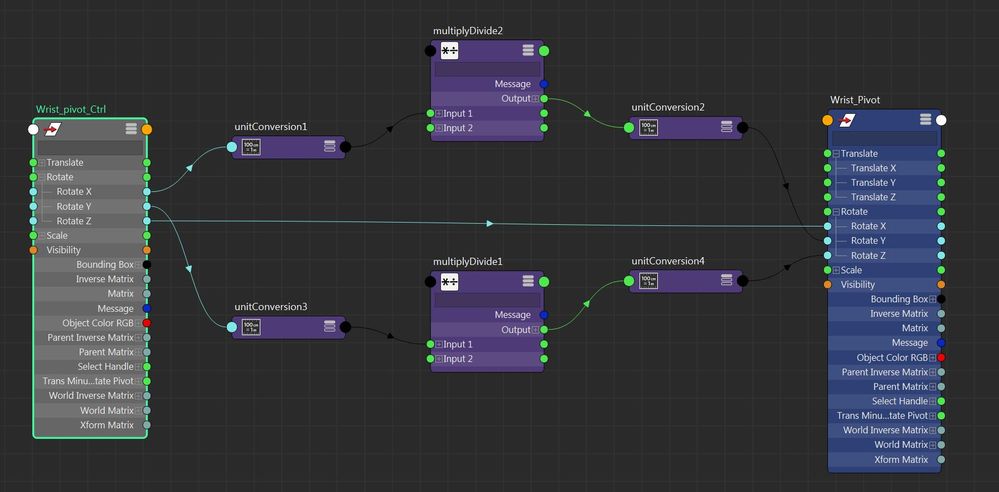Viewport: 999px width, 492px height.
Task: Click black output port of unitConversion4
Action: (x=742, y=280)
